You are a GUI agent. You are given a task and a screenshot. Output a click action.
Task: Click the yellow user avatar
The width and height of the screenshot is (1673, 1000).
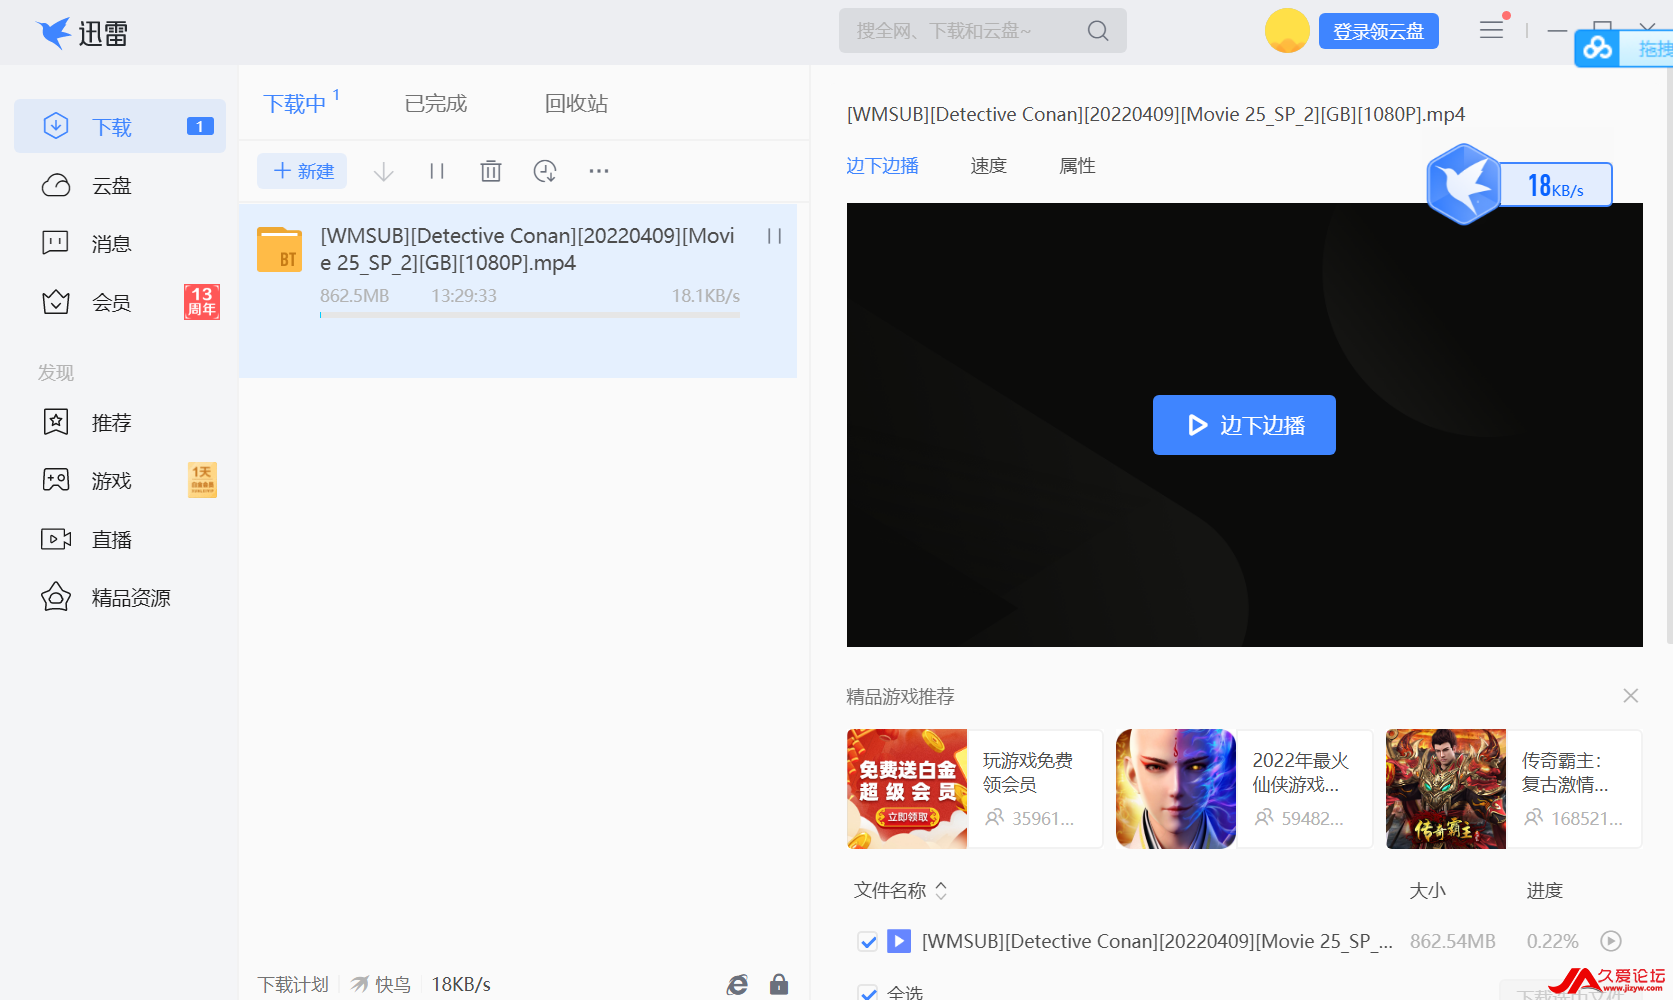1287,31
